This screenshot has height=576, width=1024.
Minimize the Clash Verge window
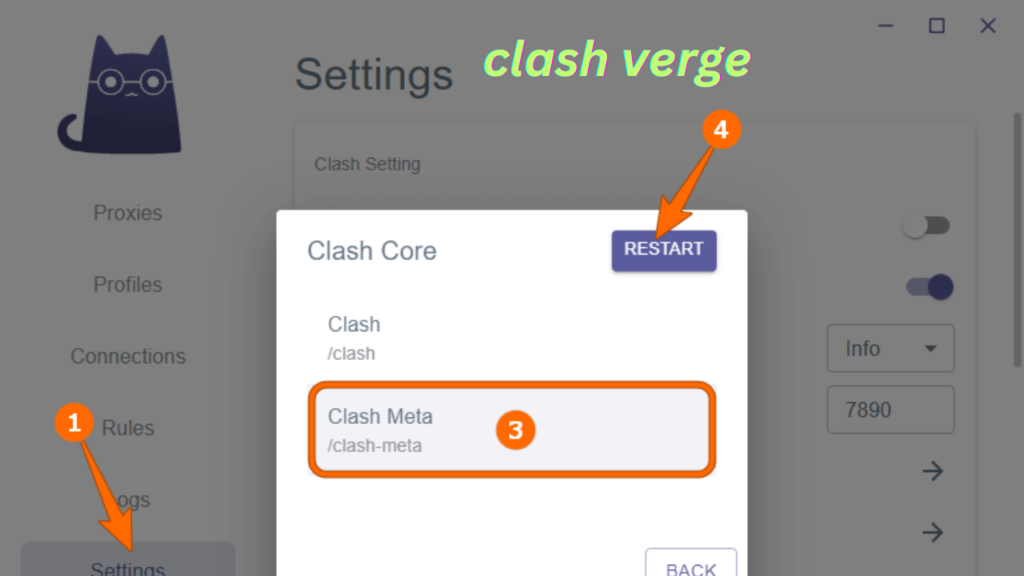886,26
